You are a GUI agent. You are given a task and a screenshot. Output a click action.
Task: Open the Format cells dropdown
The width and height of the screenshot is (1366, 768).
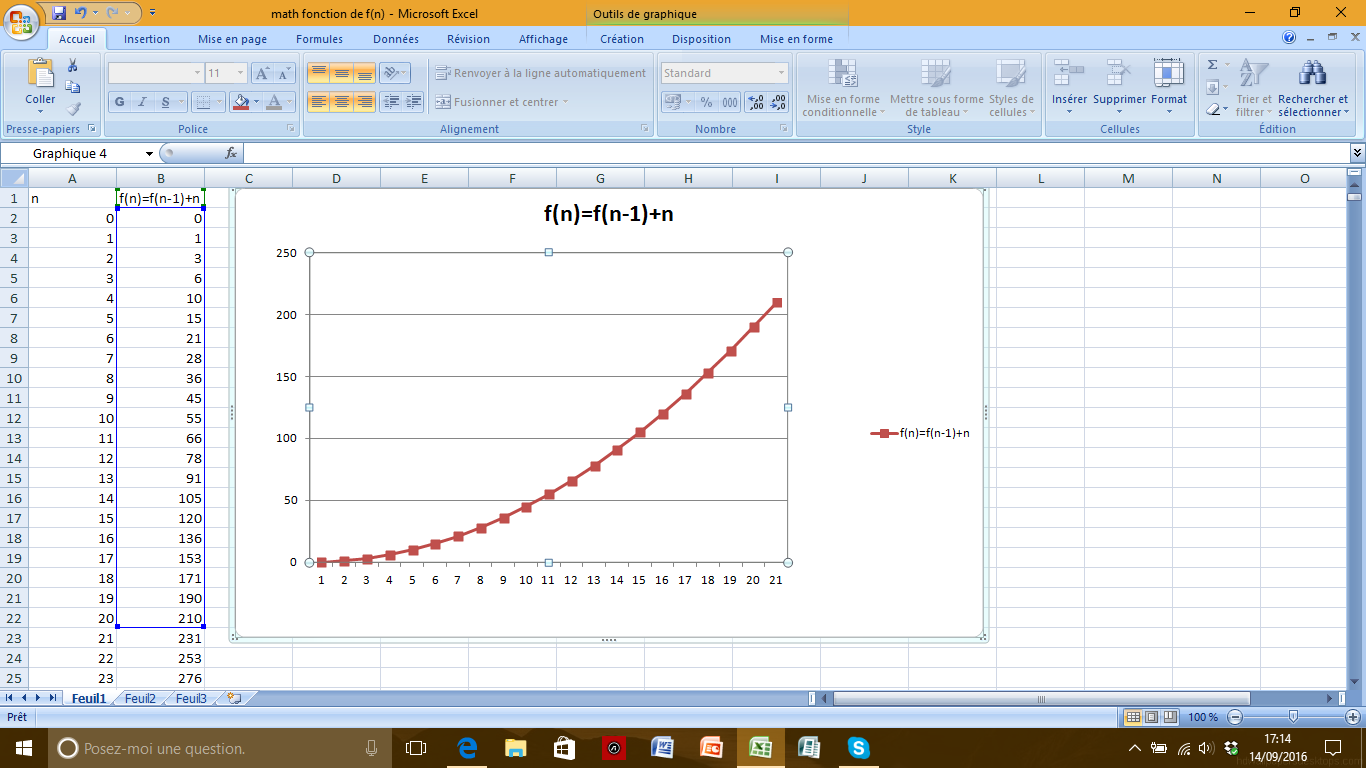1168,86
